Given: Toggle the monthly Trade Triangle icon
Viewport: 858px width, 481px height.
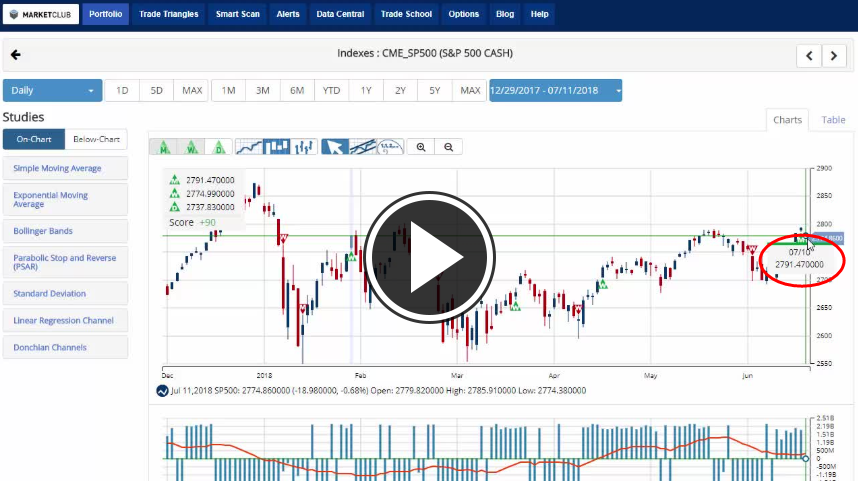Looking at the screenshot, I should (163, 147).
